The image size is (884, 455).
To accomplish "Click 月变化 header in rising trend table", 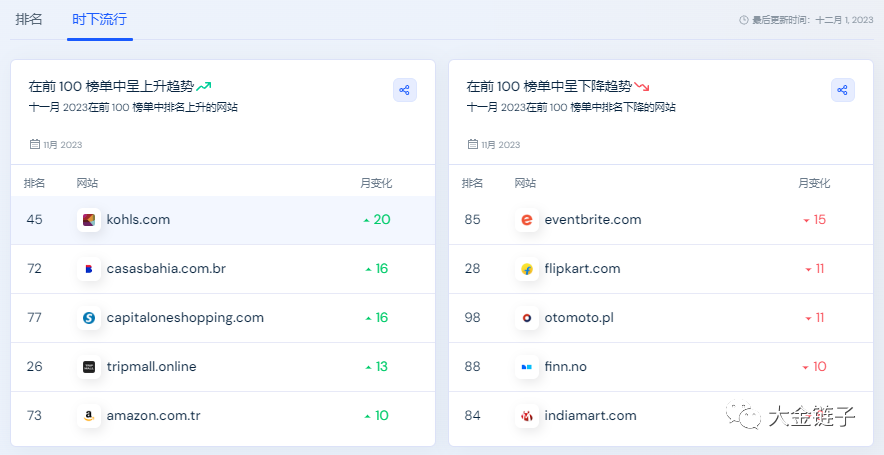I will tap(376, 183).
